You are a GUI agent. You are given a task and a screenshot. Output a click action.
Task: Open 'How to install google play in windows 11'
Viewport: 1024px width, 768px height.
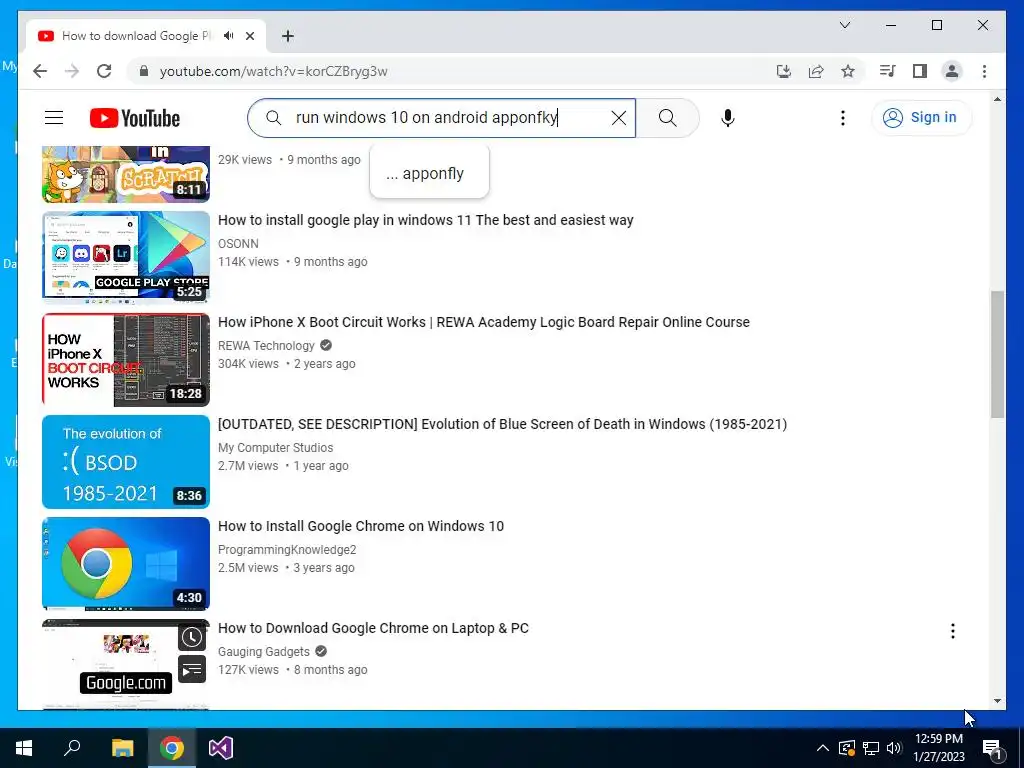(x=426, y=220)
